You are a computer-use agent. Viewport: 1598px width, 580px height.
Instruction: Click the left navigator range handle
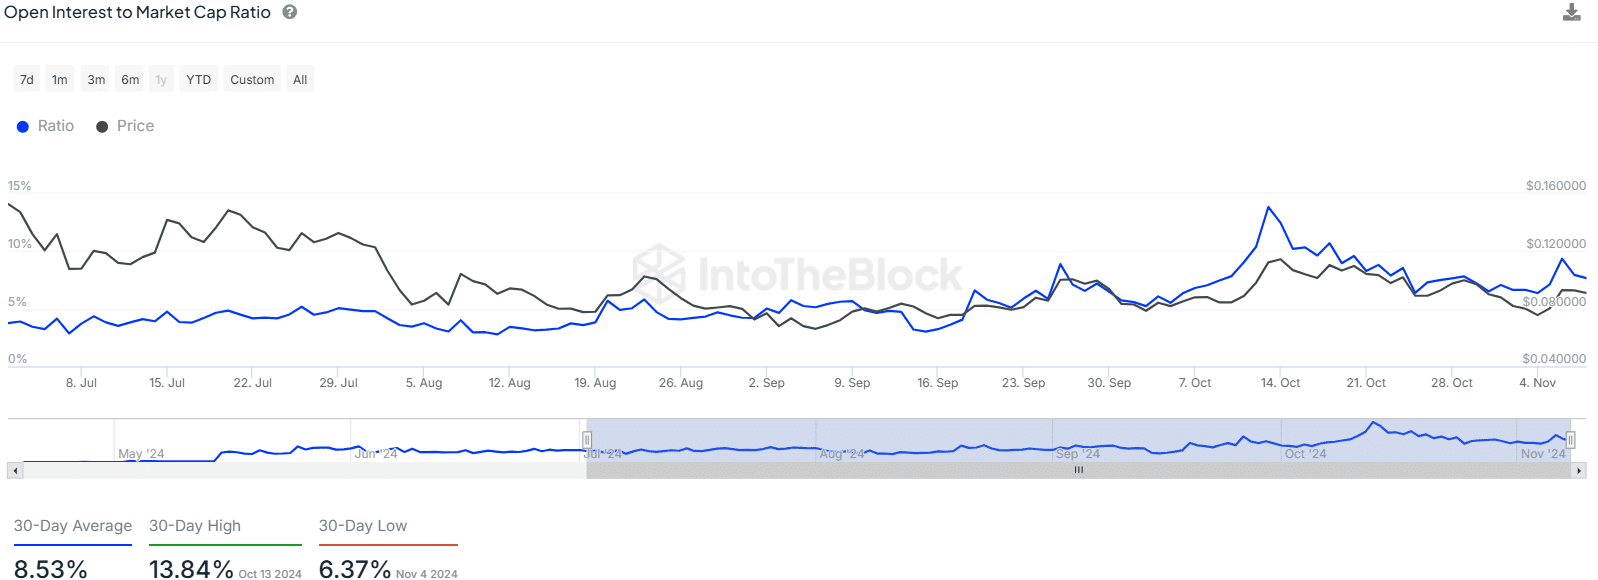click(587, 440)
